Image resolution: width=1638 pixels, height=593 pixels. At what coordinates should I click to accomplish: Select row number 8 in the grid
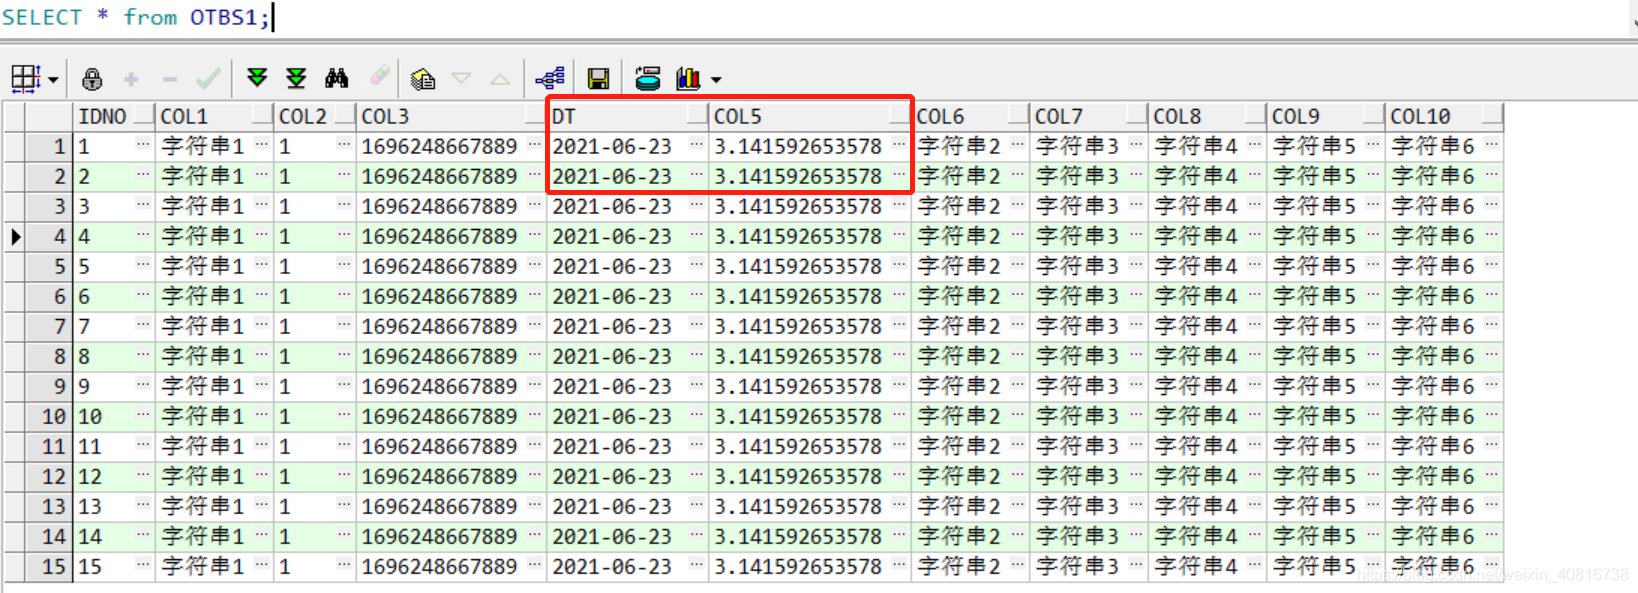[x=49, y=356]
